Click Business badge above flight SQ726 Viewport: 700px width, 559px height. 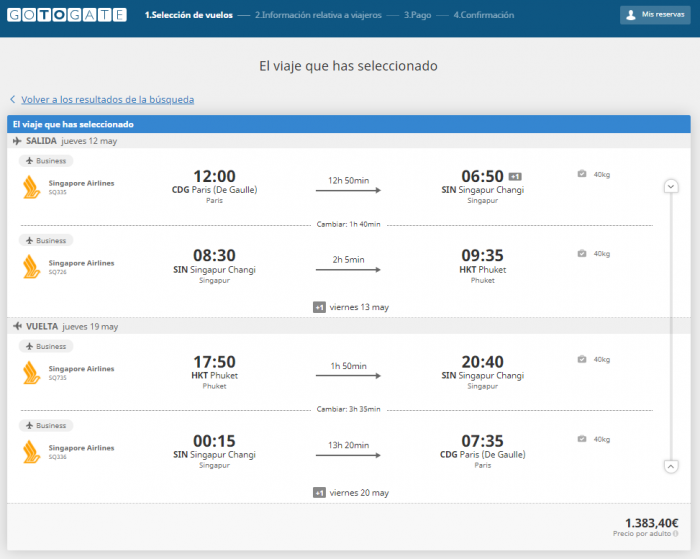pyautogui.click(x=46, y=240)
